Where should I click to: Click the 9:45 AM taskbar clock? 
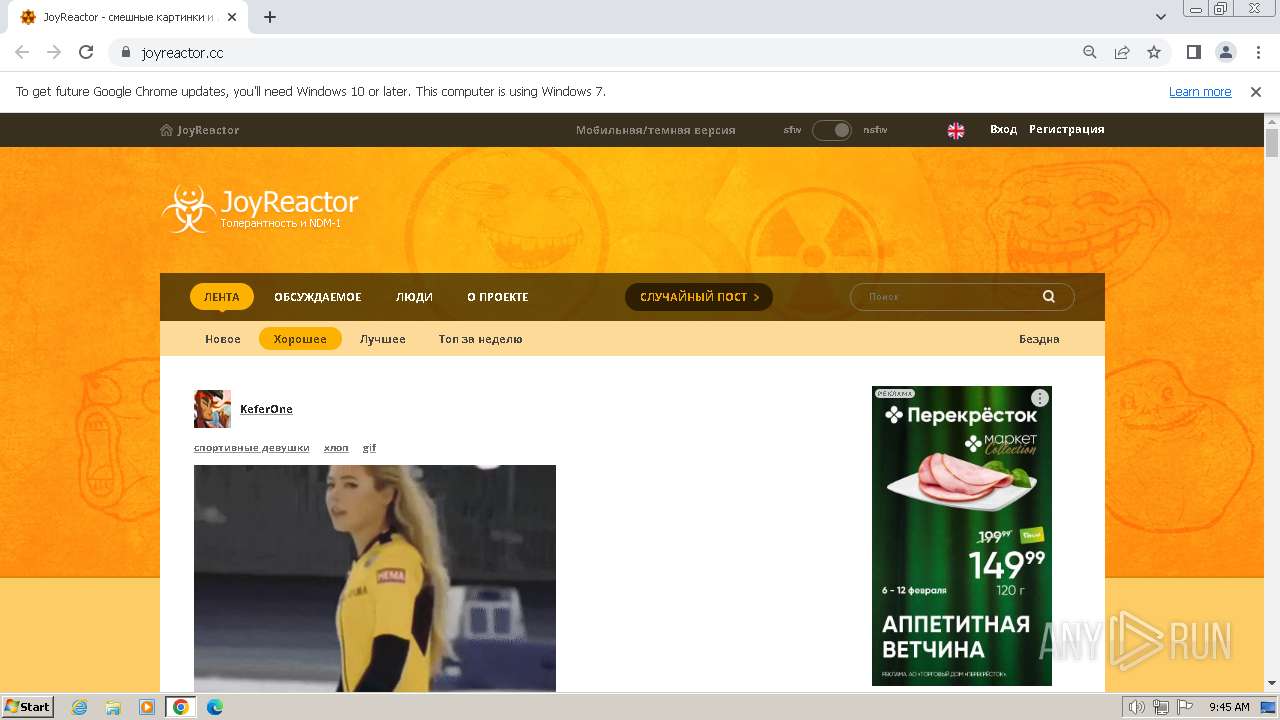1229,707
